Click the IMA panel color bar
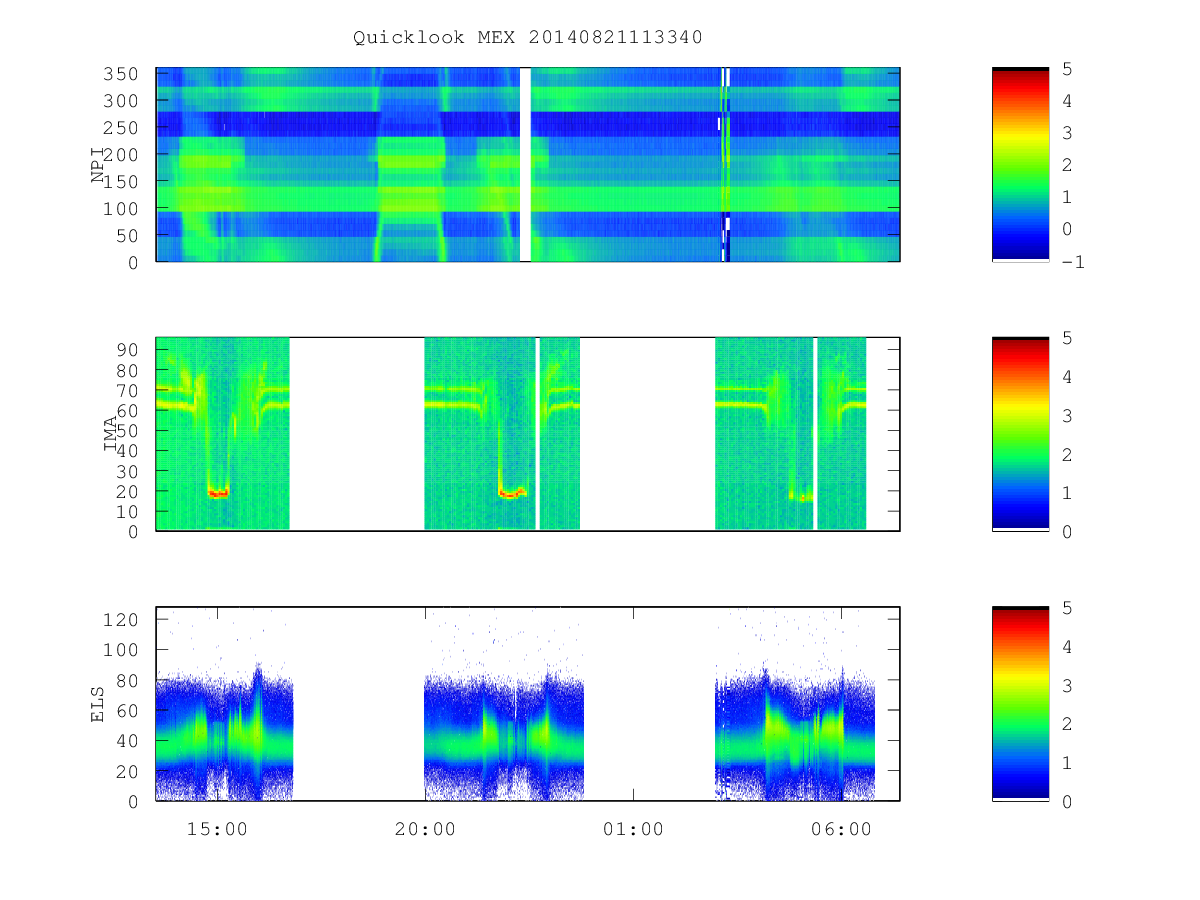The height and width of the screenshot is (900, 1200). tap(1020, 434)
